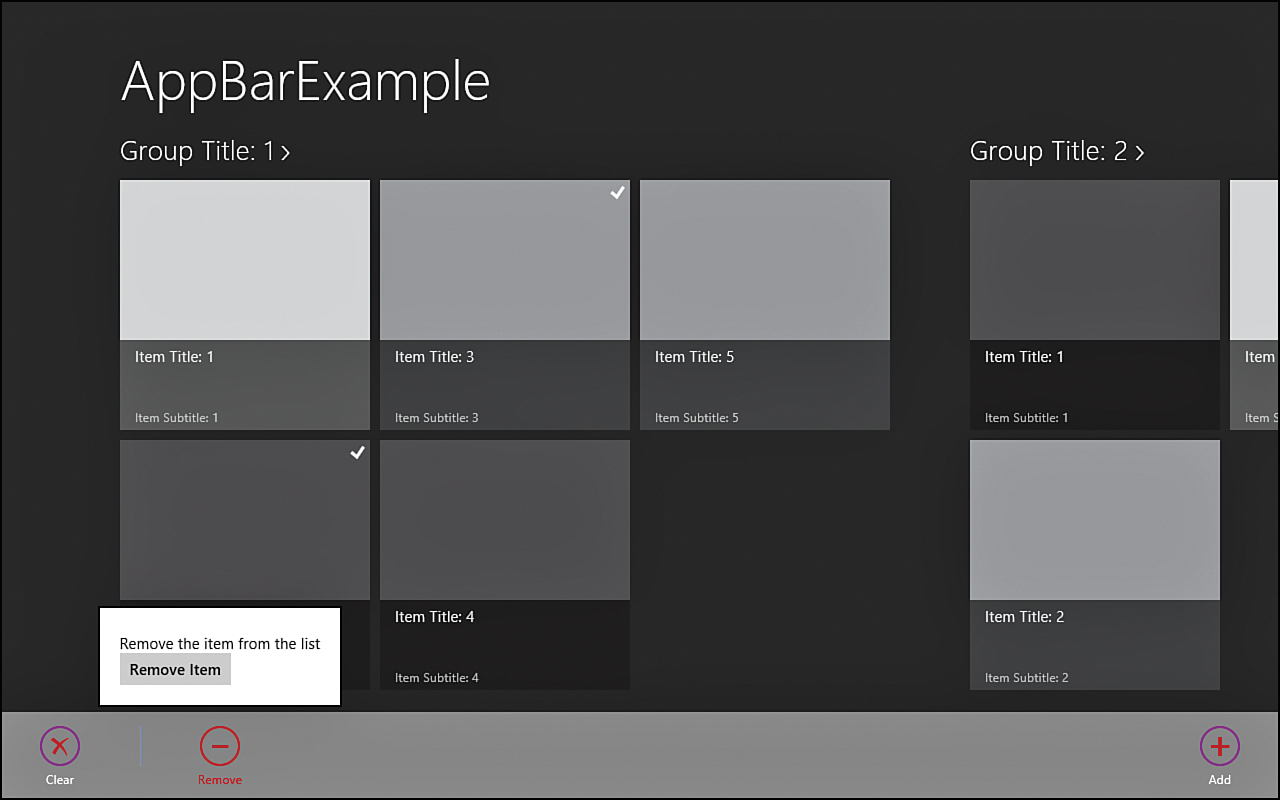1280x800 pixels.
Task: Click the Item Subtitle: 5 text
Action: click(697, 418)
